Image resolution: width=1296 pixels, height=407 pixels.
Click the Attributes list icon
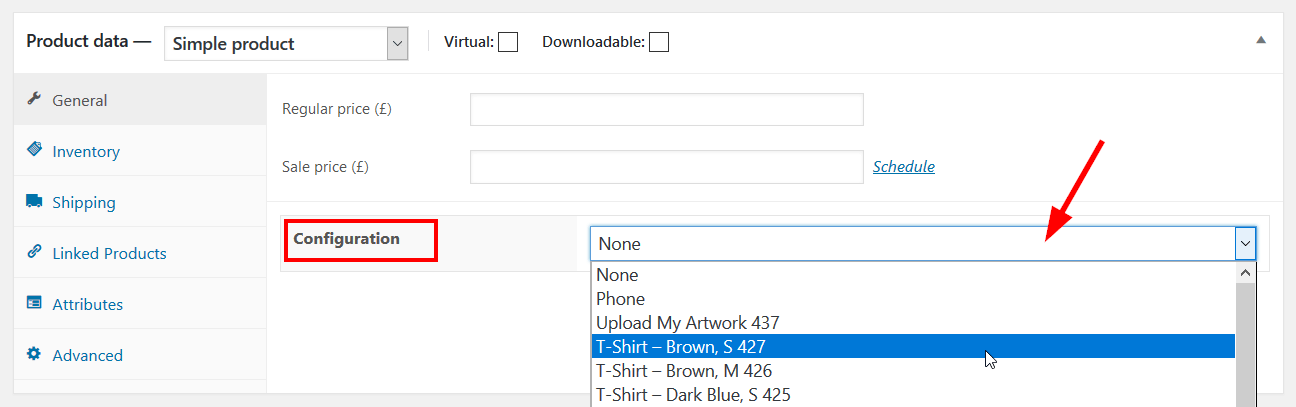[34, 303]
